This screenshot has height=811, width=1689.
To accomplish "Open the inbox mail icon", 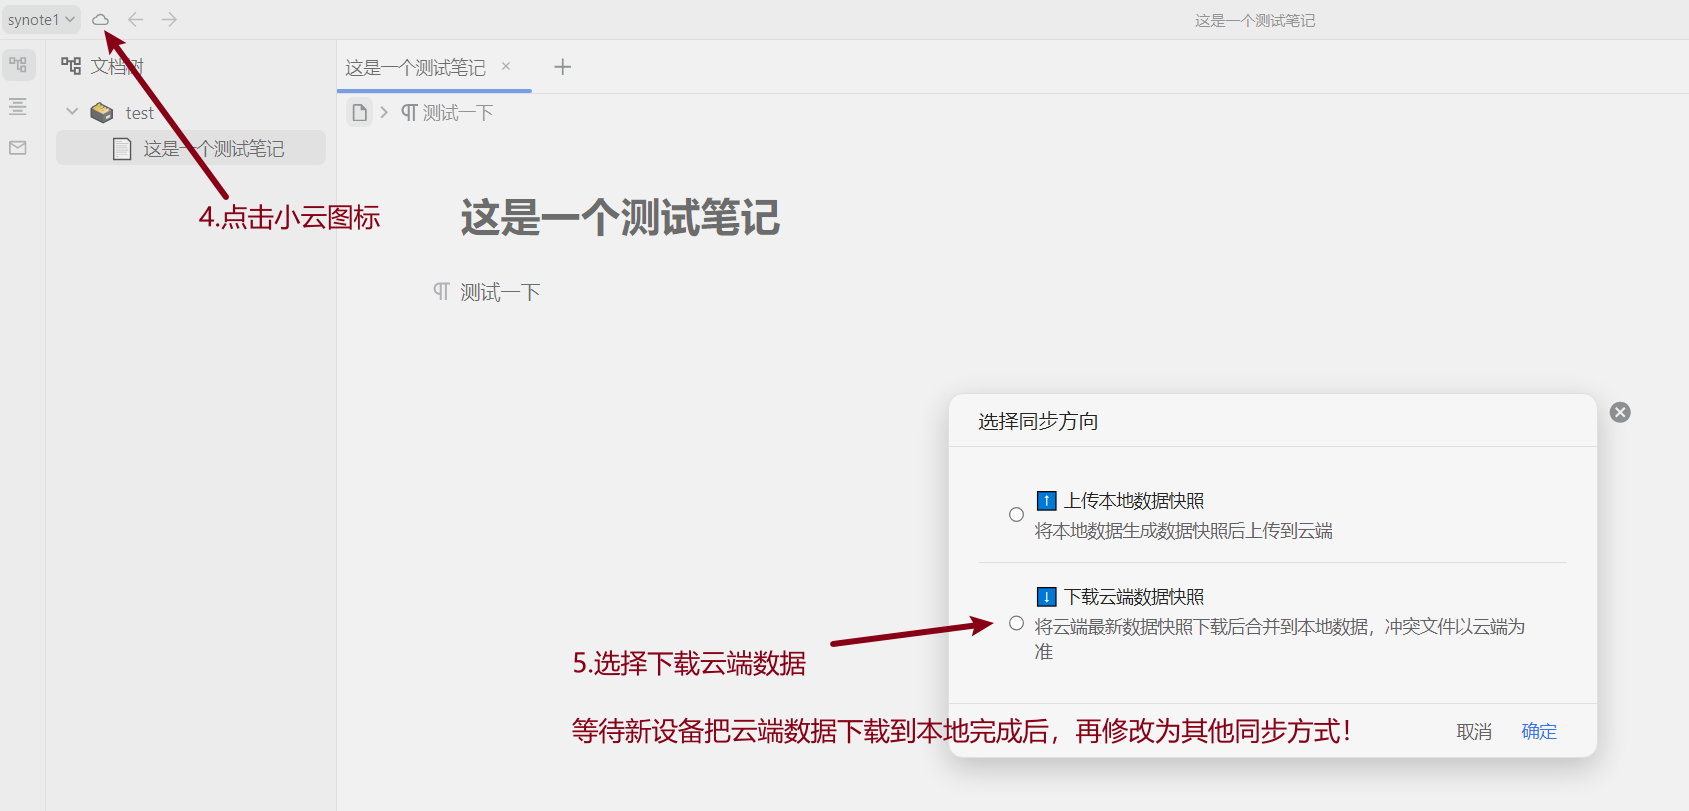I will pos(18,148).
